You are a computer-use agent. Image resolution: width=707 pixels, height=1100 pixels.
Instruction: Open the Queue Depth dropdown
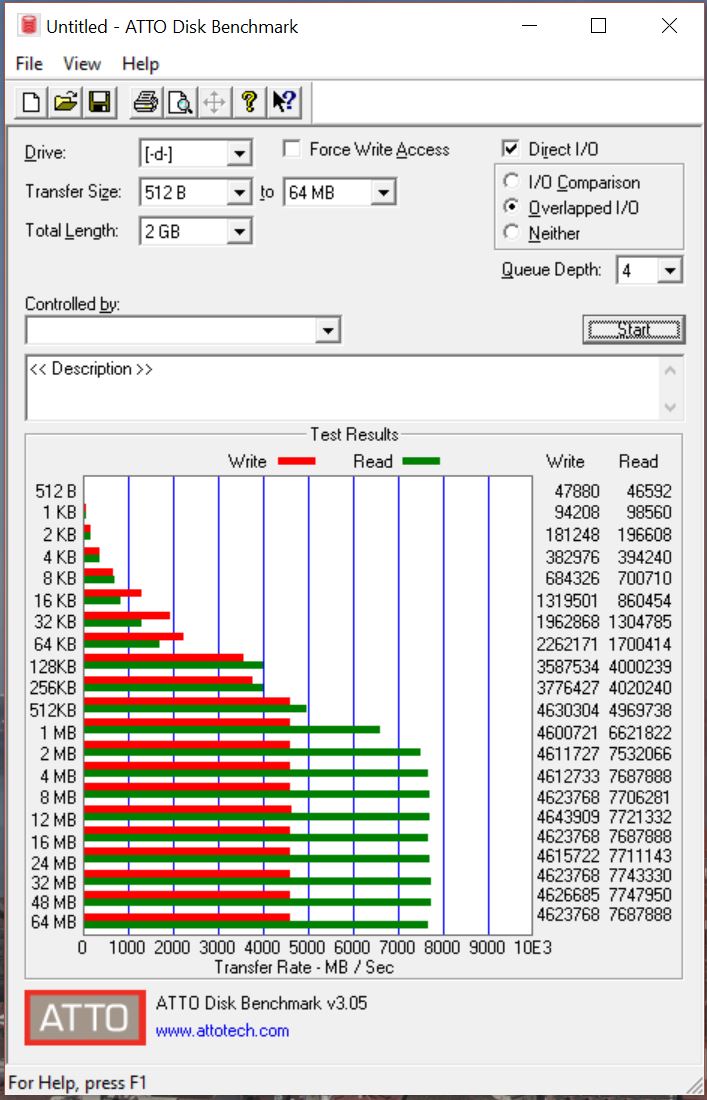point(670,270)
